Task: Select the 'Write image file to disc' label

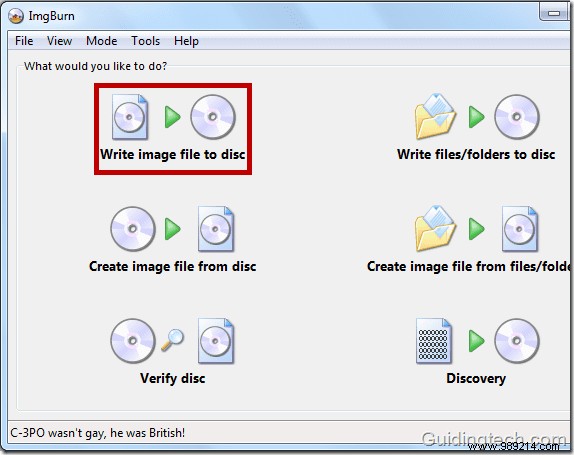Action: pos(173,154)
